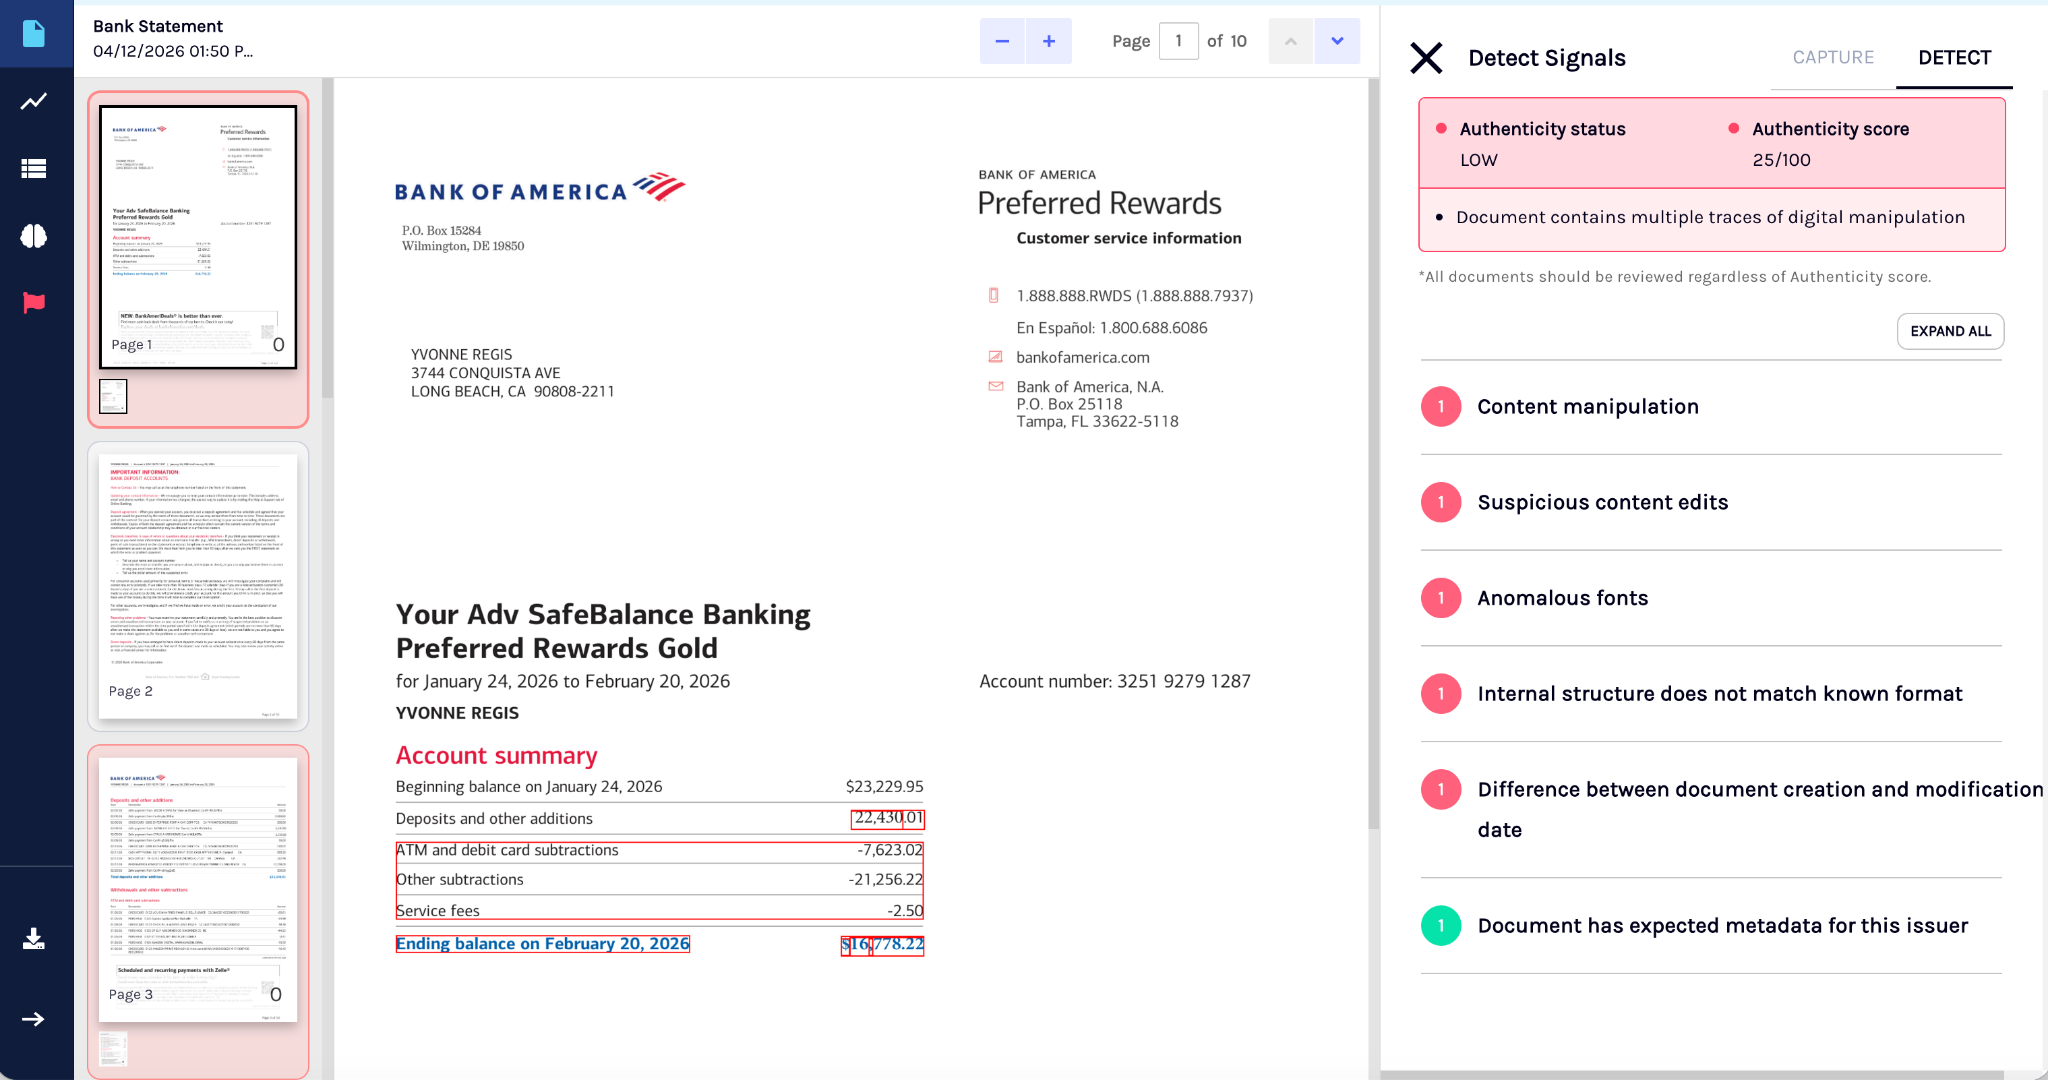Go to the next page with the down chevron
The image size is (2048, 1080).
[1337, 41]
